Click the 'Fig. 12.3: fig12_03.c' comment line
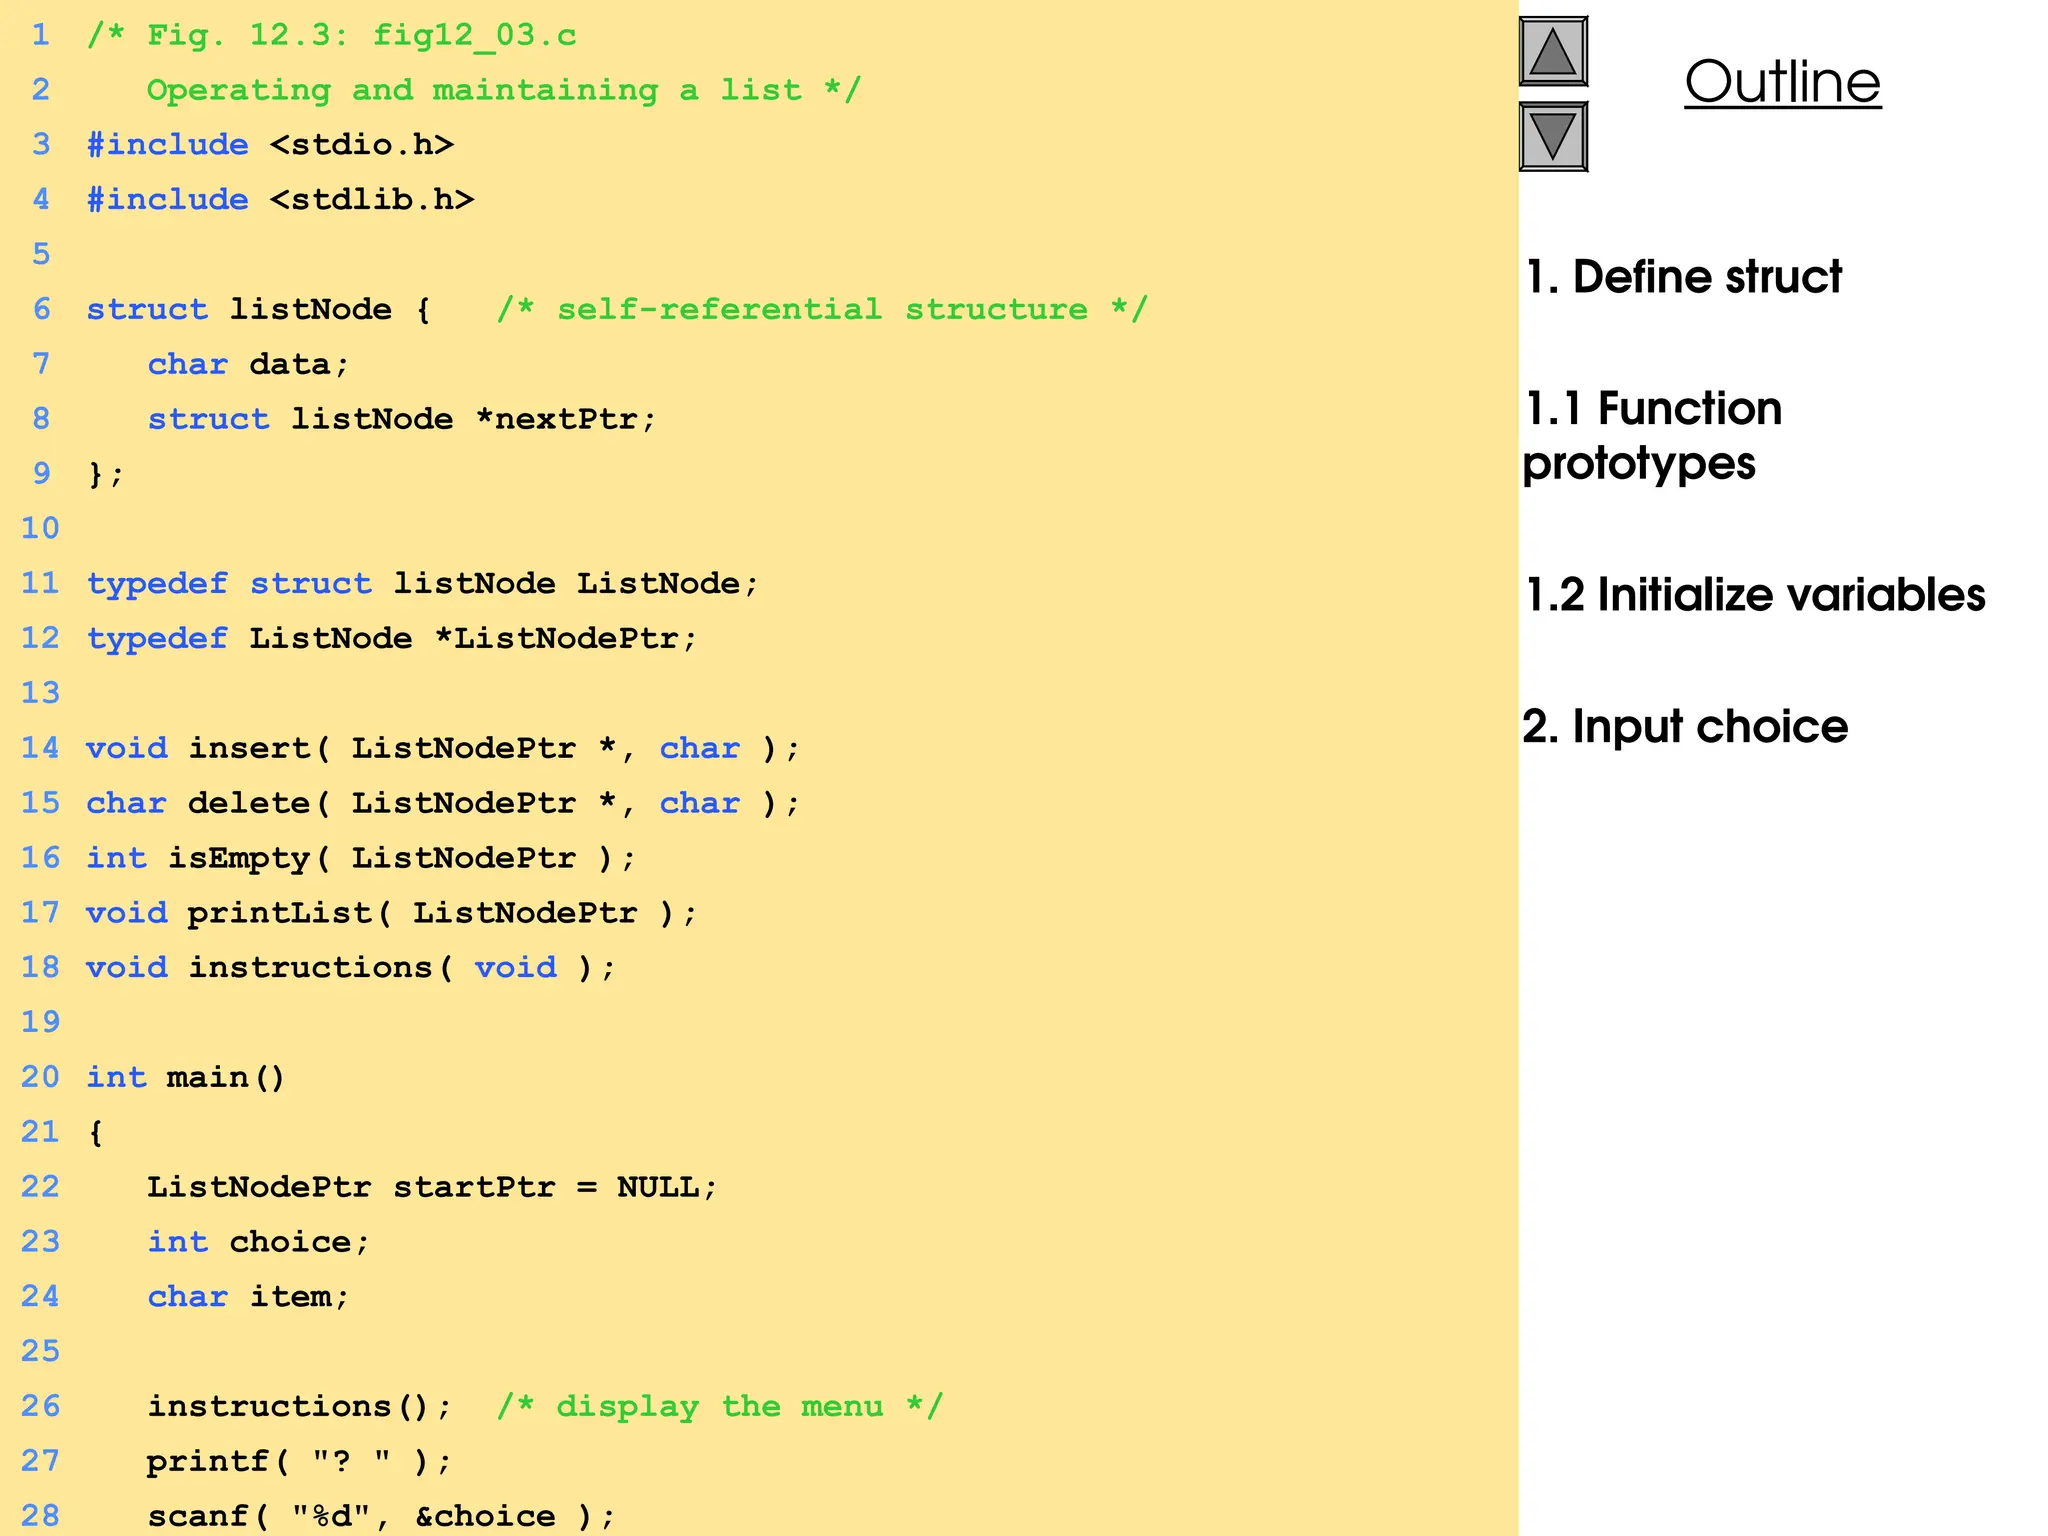2048x1536 pixels. click(x=332, y=36)
